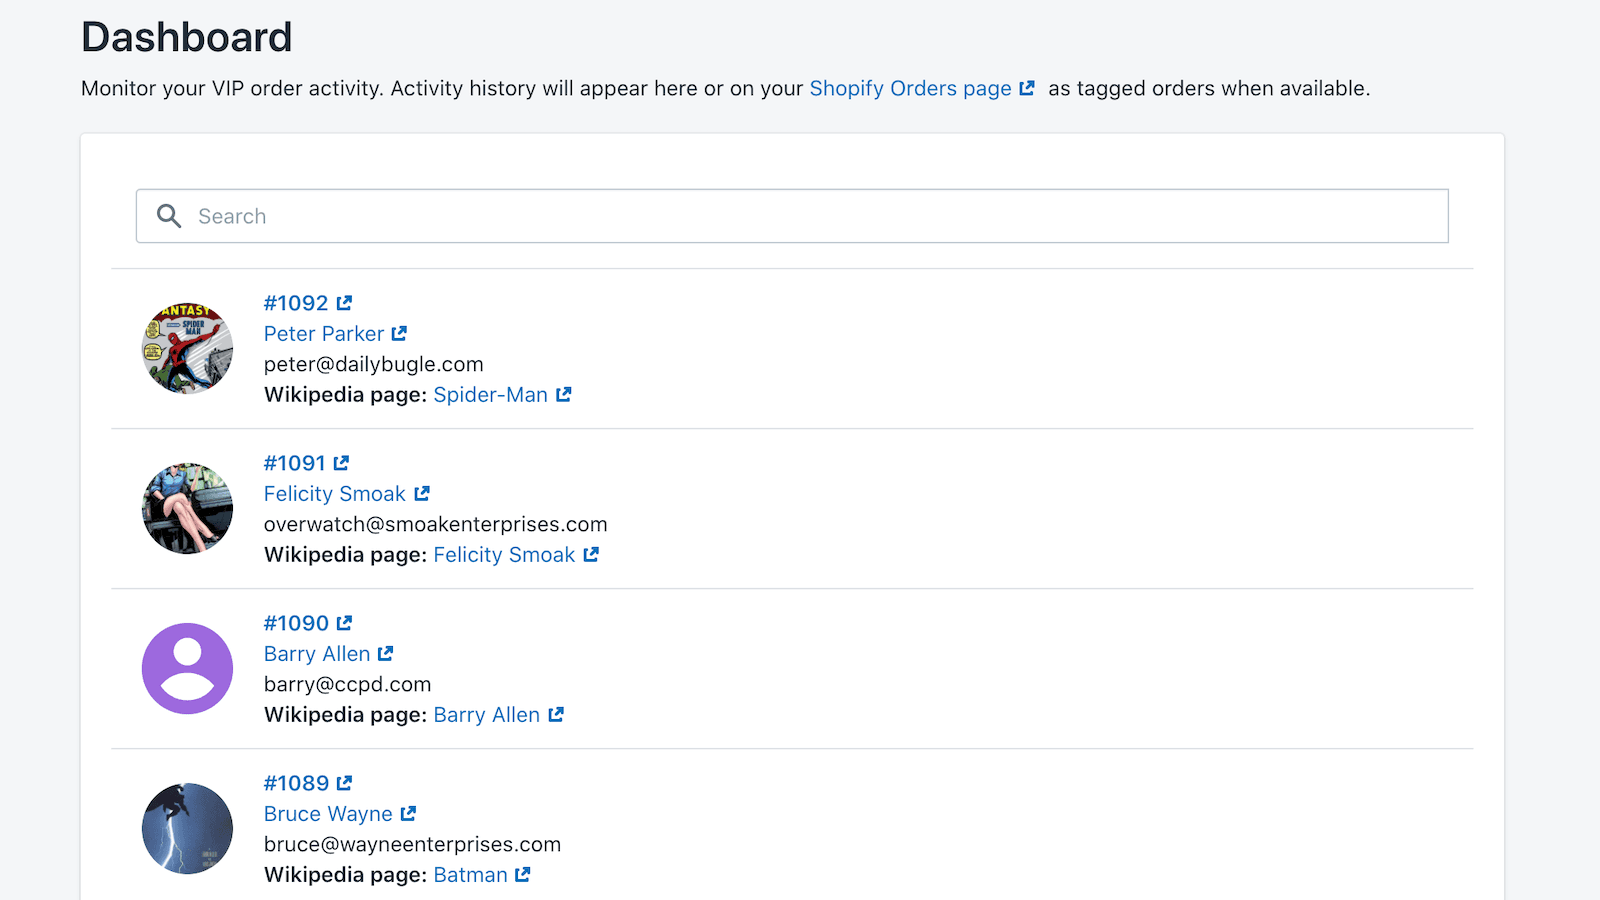Click the external link icon beside #1090
The width and height of the screenshot is (1600, 900).
345,622
